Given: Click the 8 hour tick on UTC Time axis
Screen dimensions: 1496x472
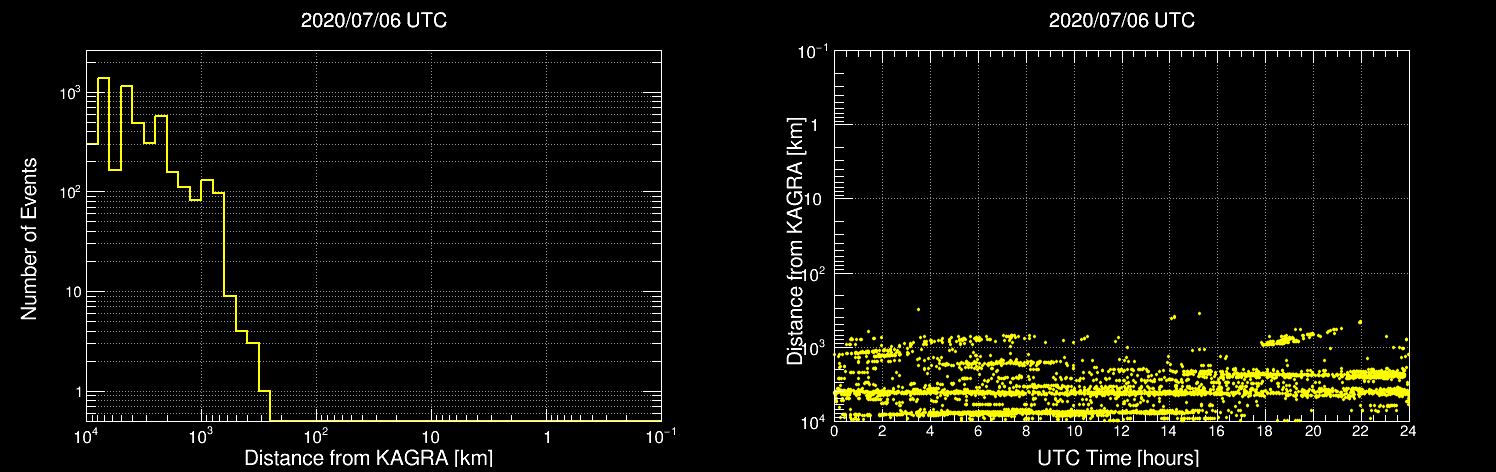Looking at the screenshot, I should [x=1026, y=431].
